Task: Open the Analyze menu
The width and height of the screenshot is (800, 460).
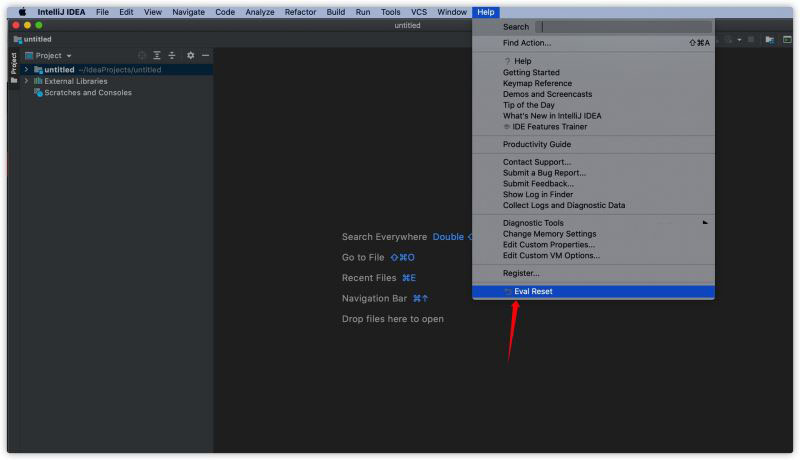Action: (260, 12)
